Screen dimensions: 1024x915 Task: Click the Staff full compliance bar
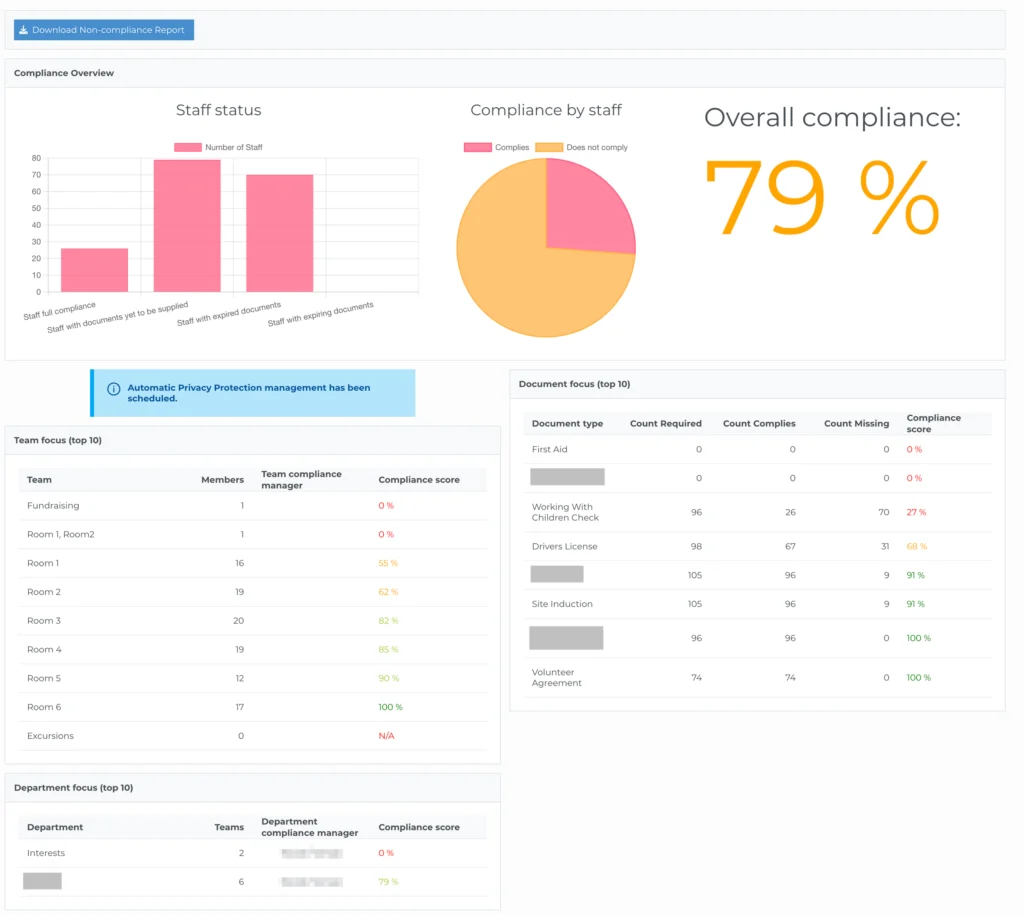point(94,270)
